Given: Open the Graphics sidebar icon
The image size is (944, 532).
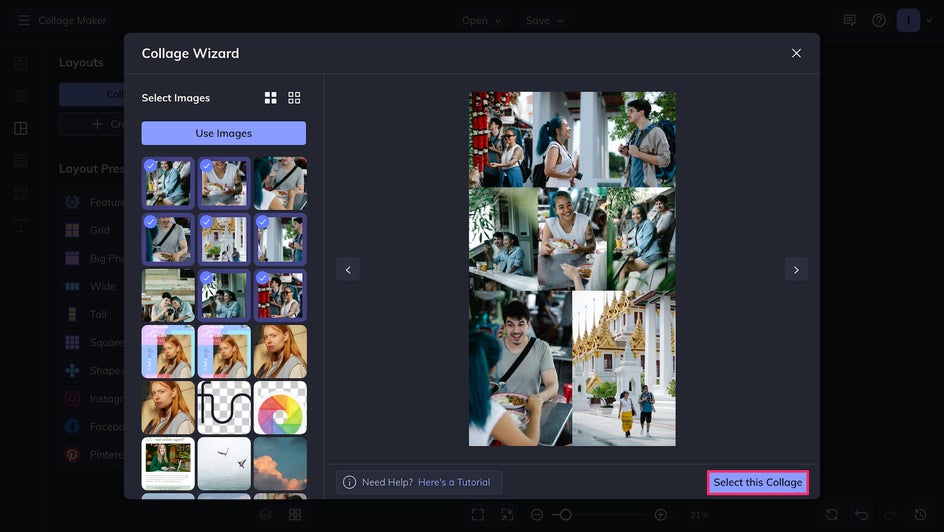Looking at the screenshot, I should pyautogui.click(x=20, y=193).
